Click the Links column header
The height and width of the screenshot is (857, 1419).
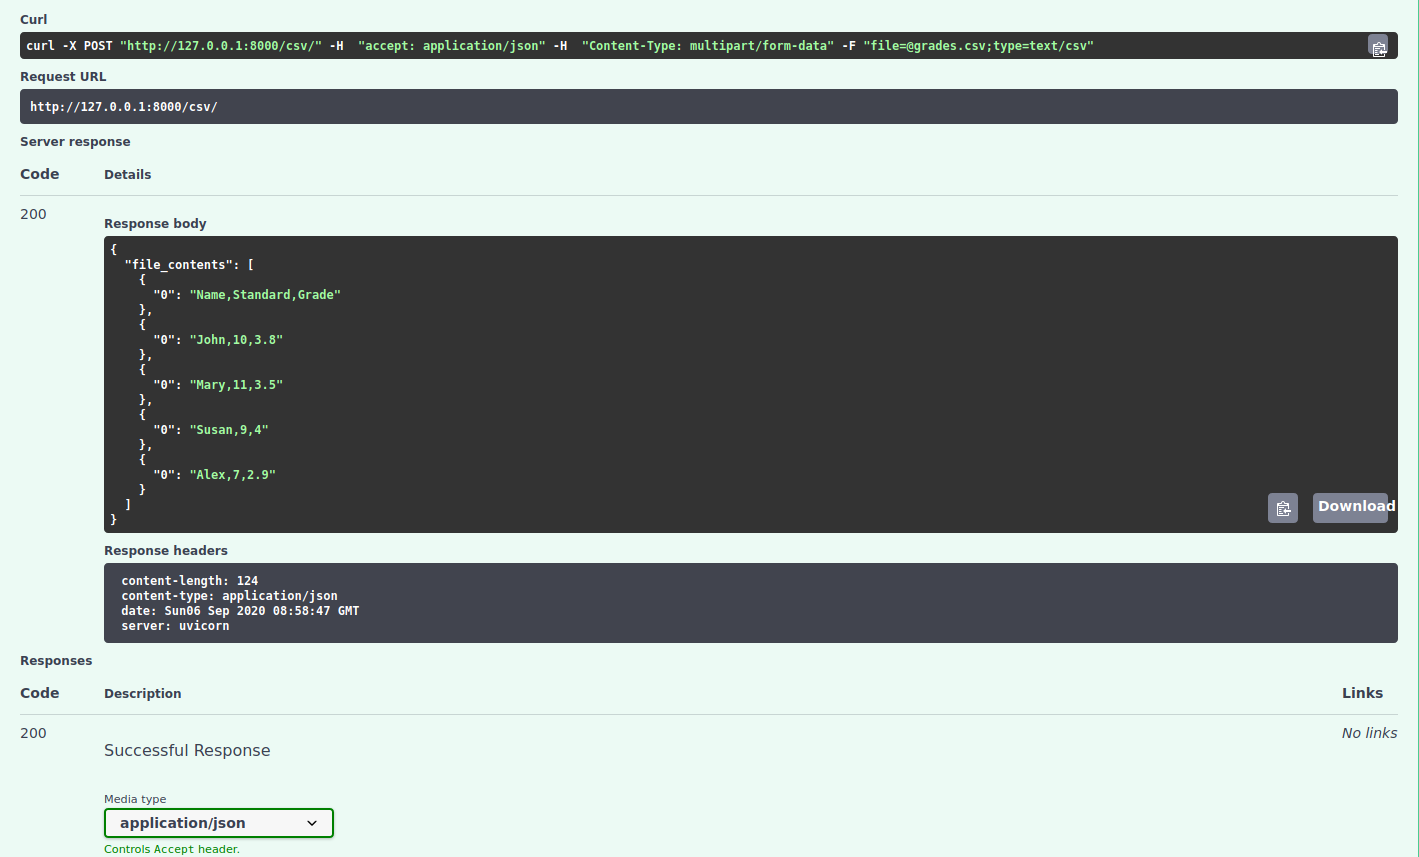pyautogui.click(x=1362, y=692)
